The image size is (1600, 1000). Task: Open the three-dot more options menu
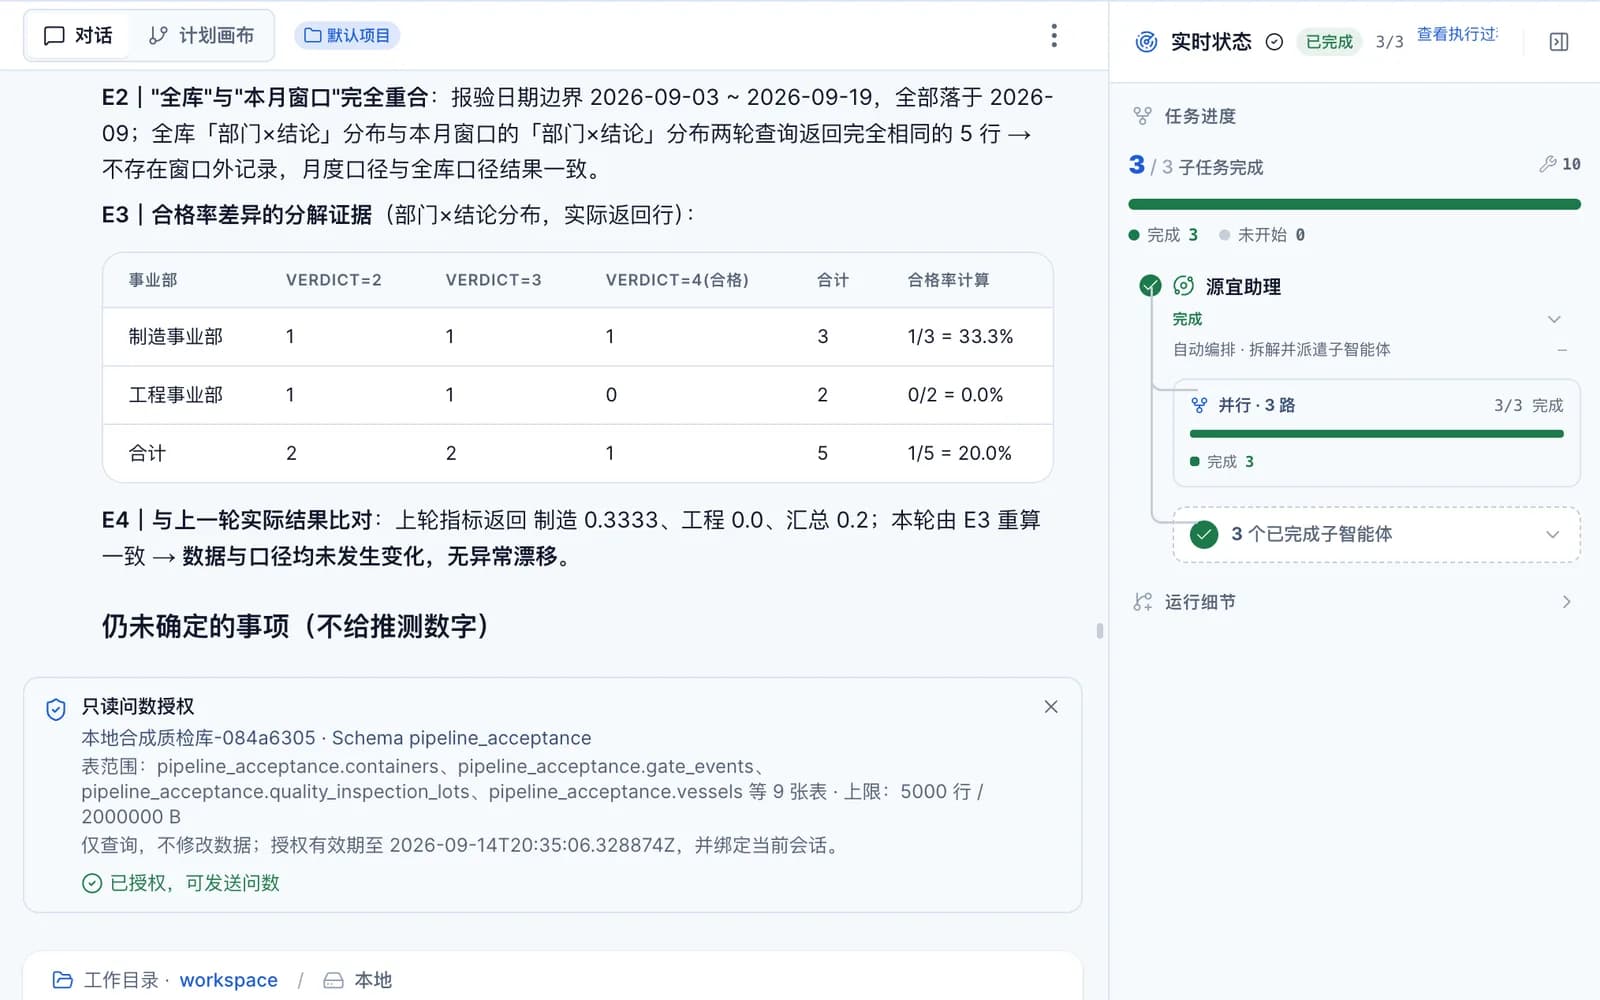tap(1054, 35)
